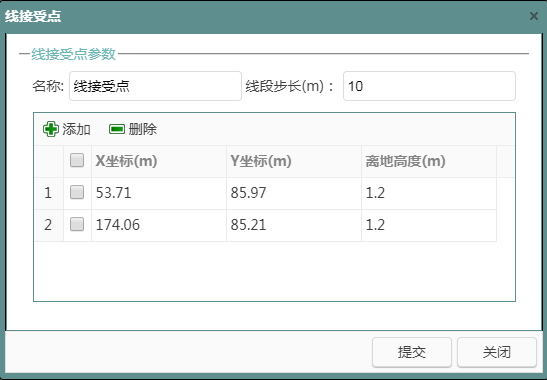
Task: Click the 离地高度(m) column header
Action: coord(429,161)
